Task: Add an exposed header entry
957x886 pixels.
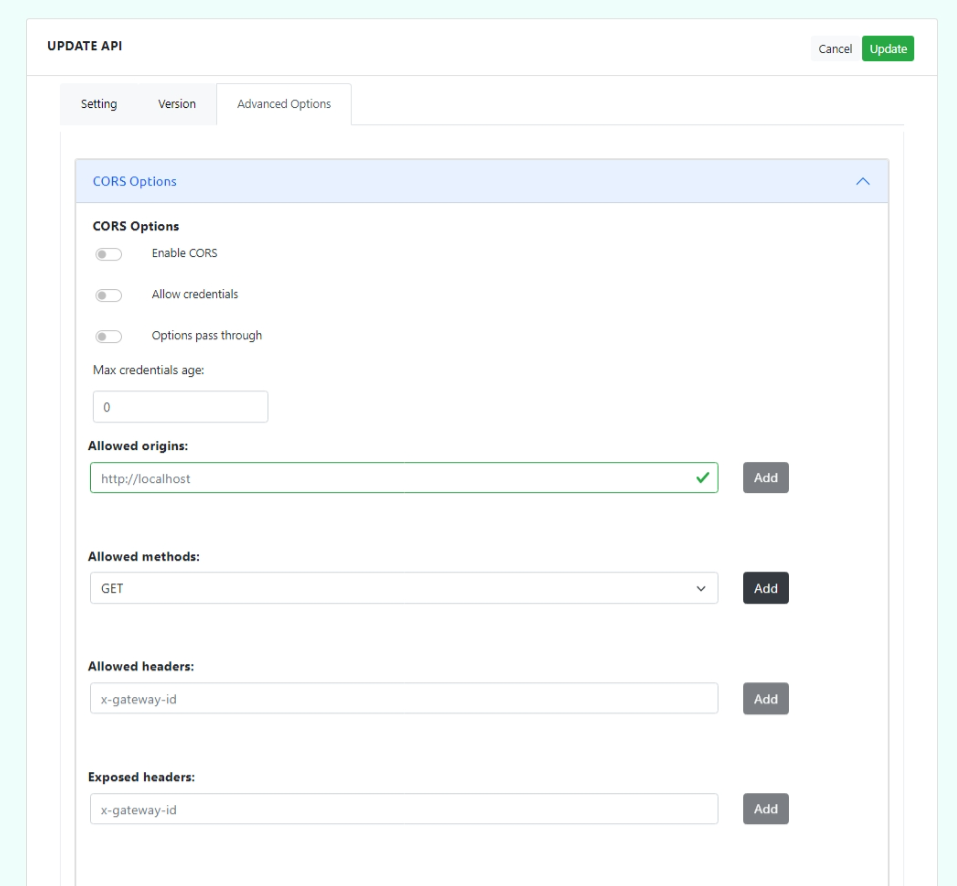Action: 765,808
